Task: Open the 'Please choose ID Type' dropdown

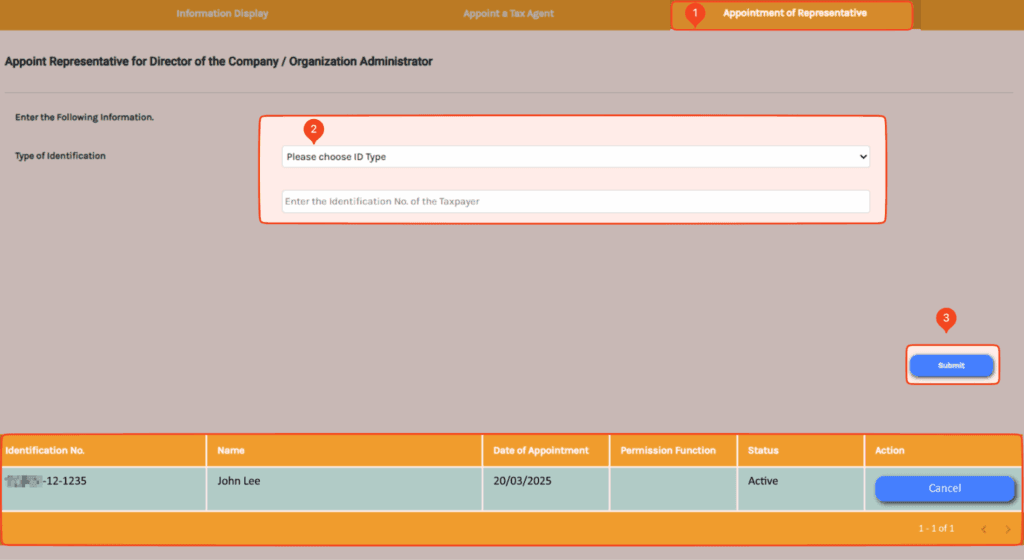Action: point(575,157)
